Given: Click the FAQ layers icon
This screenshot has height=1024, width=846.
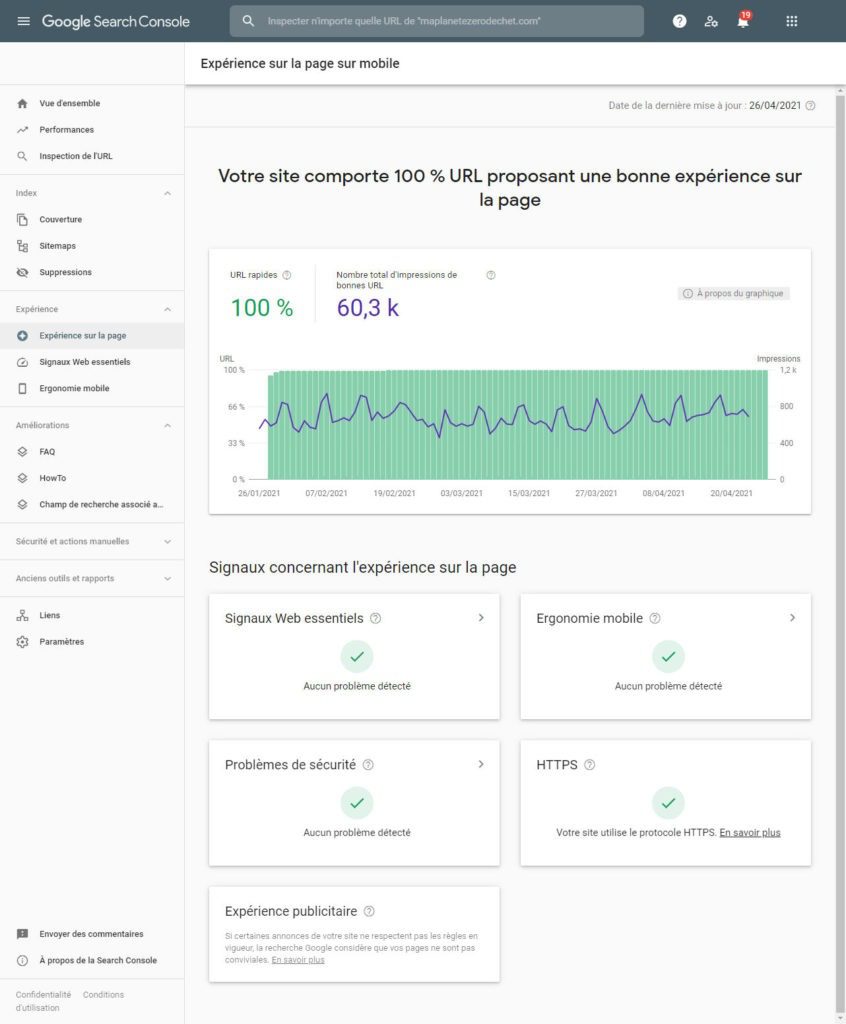Looking at the screenshot, I should pyautogui.click(x=22, y=452).
